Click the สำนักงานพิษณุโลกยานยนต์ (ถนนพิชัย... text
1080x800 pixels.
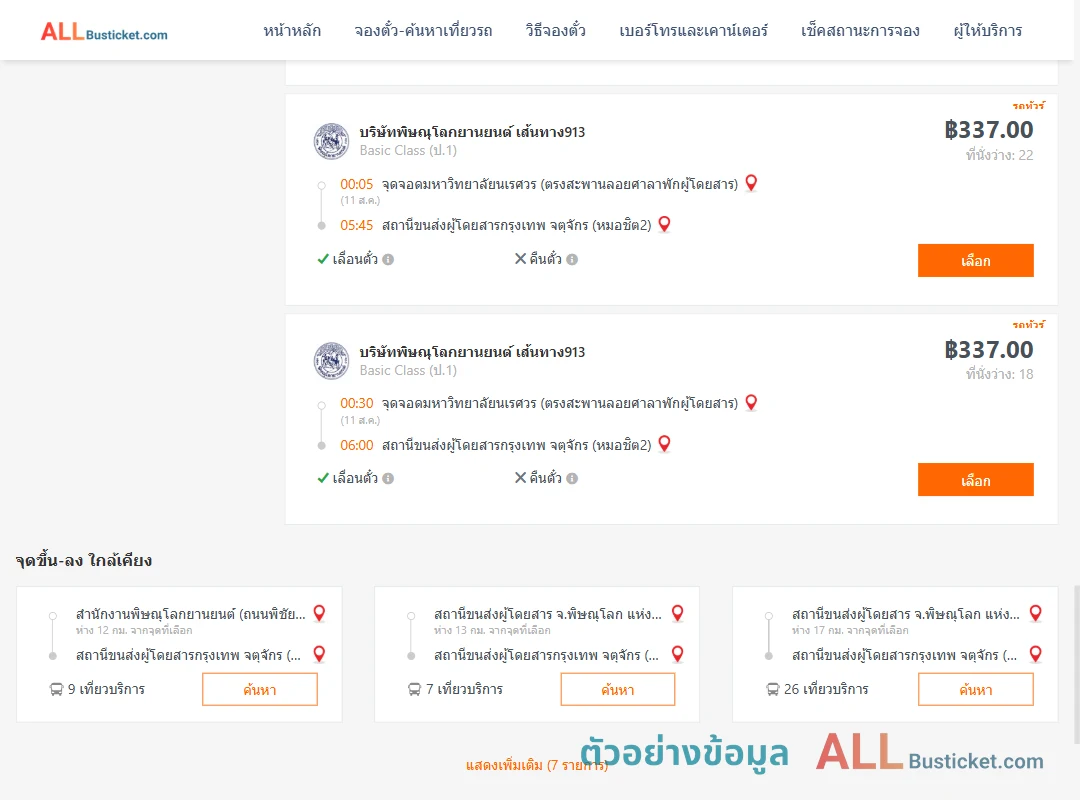191,614
